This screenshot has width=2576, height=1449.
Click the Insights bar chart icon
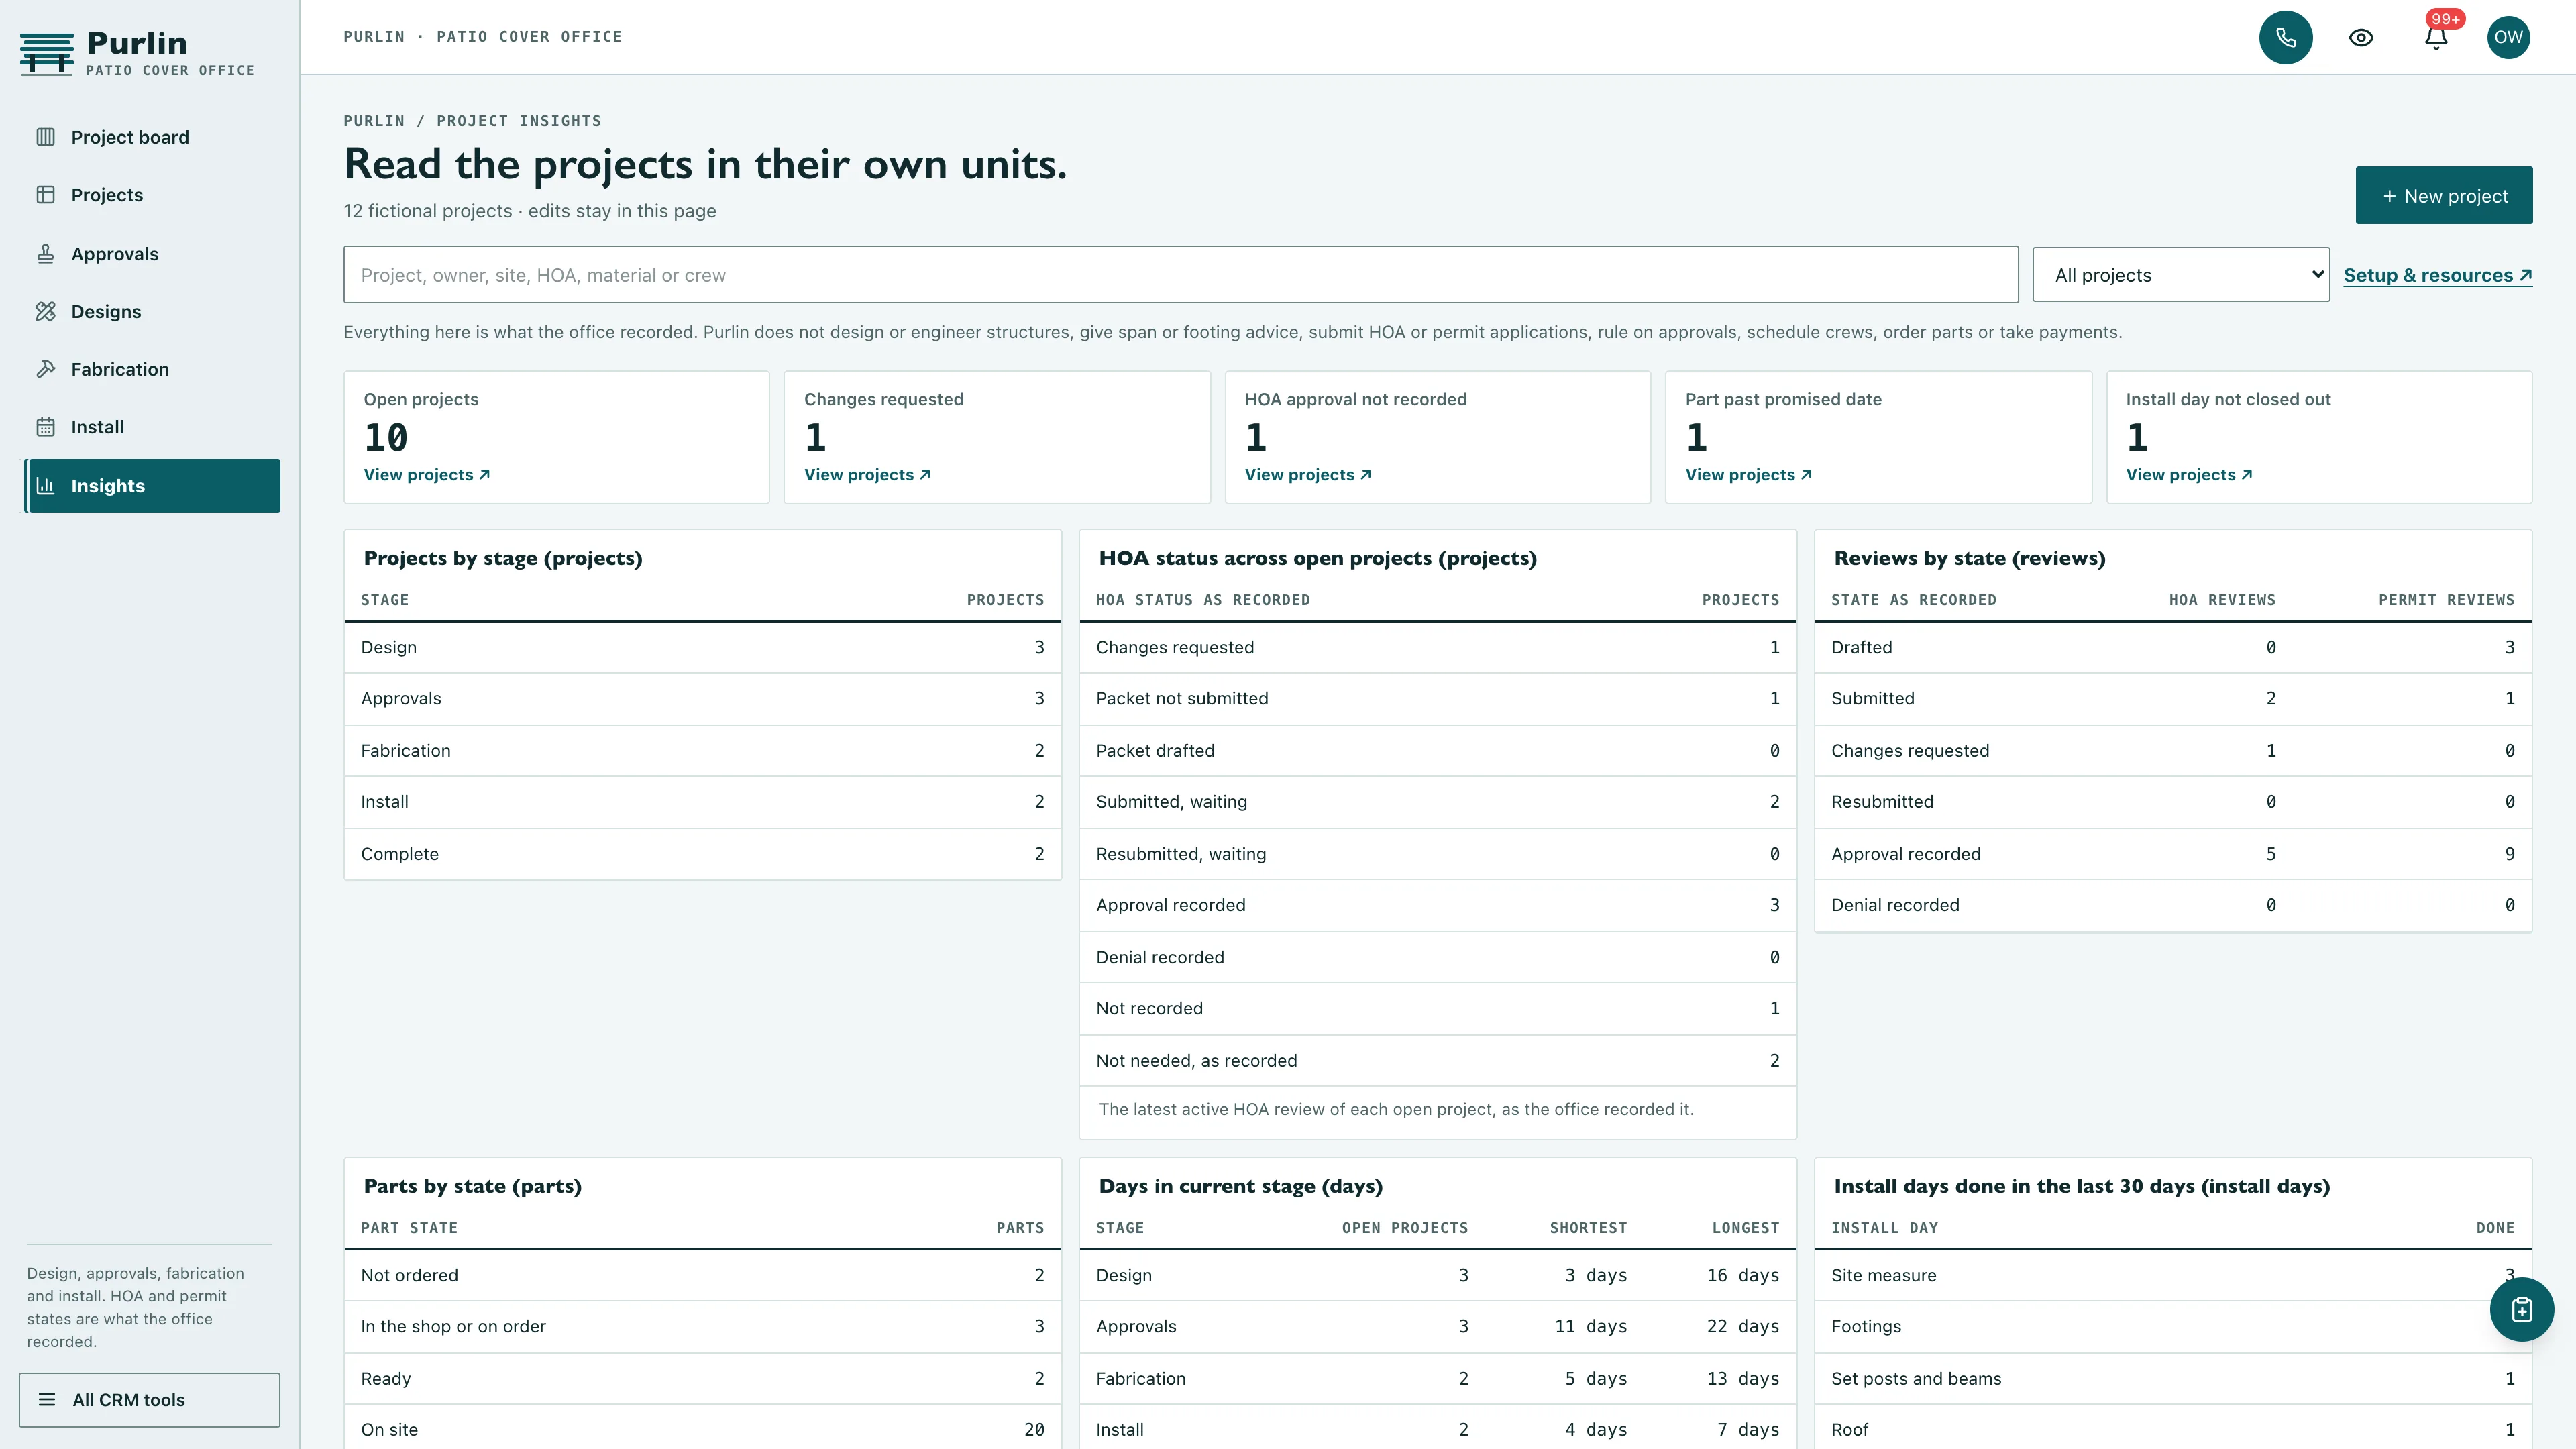46,486
